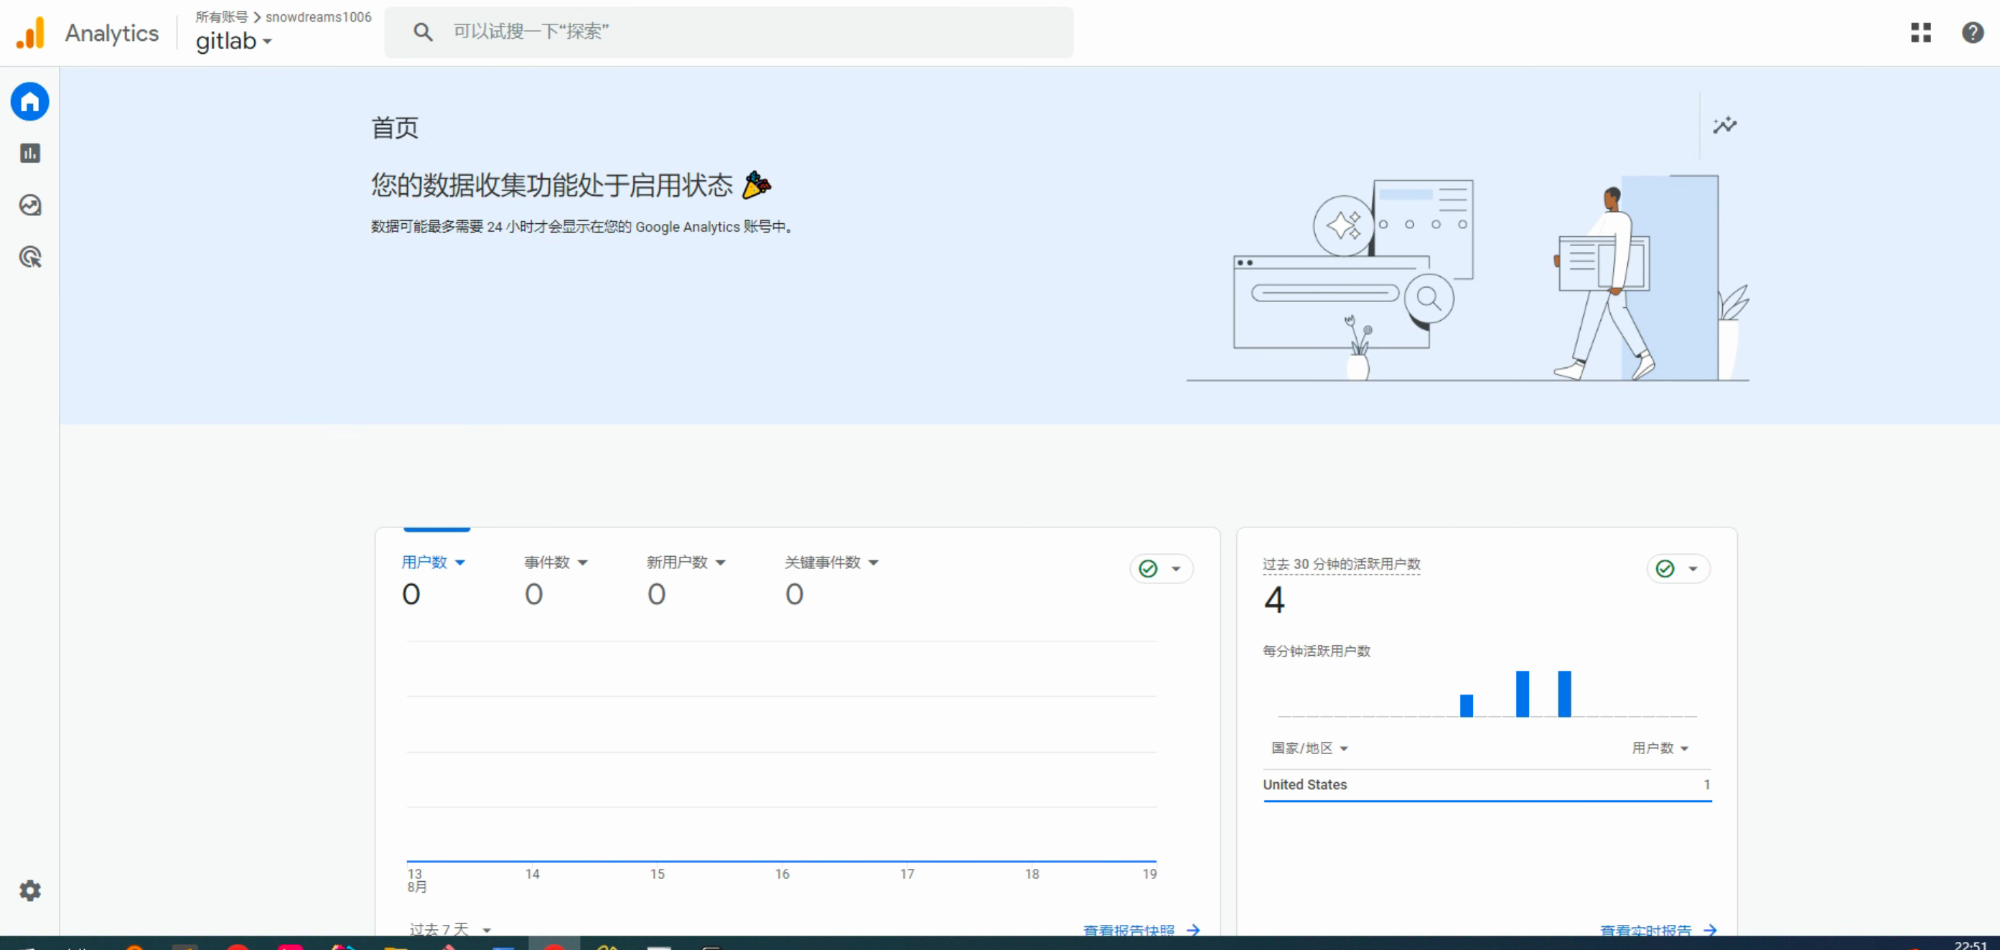The image size is (2000, 950).
Task: Expand the gitlab property selector
Action: tap(234, 41)
